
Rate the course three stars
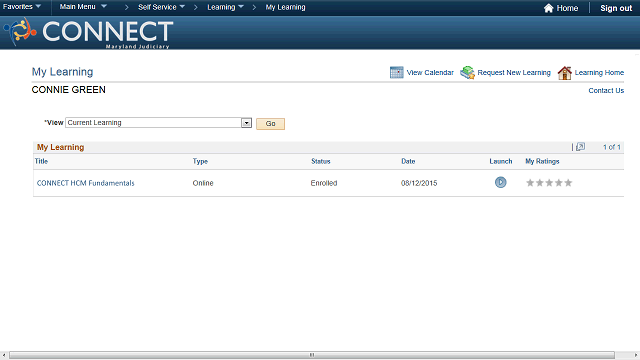549,182
